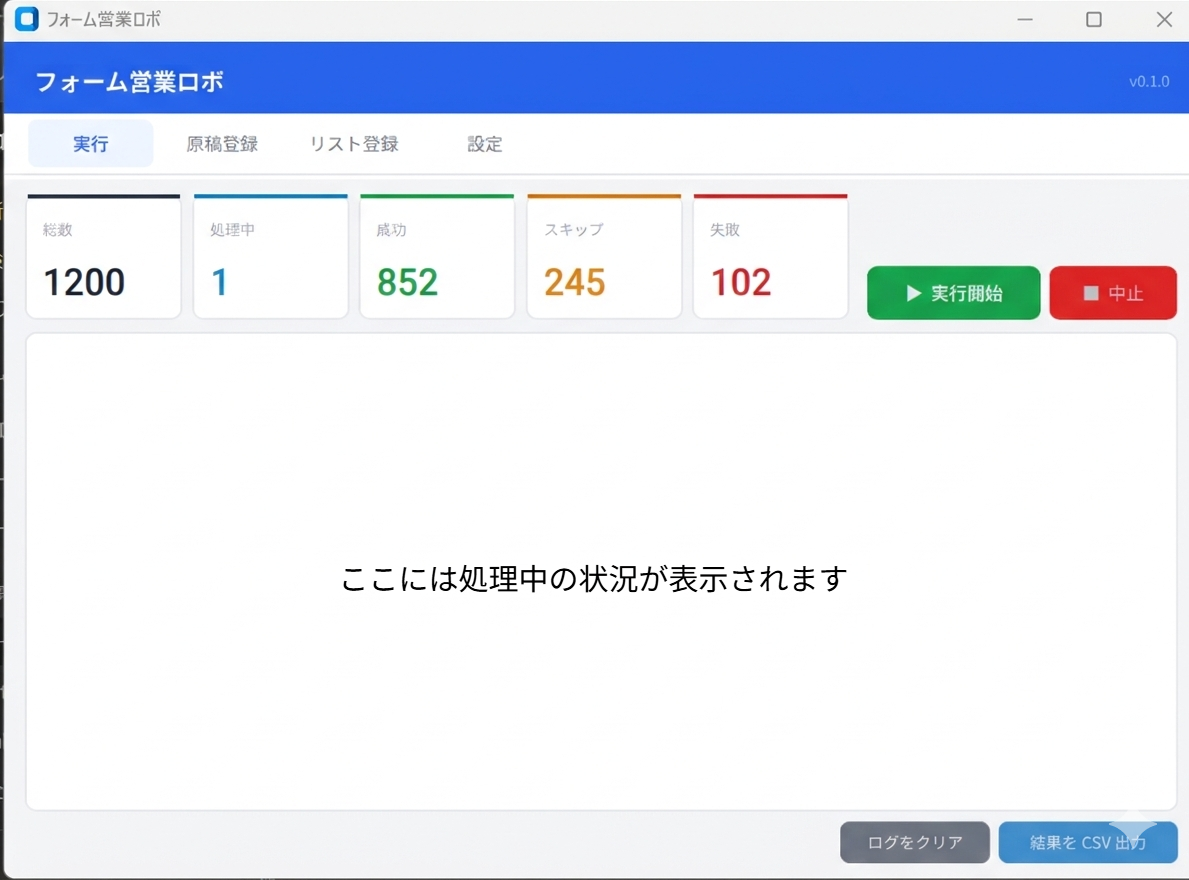This screenshot has width=1189, height=880.
Task: Select the 総数 counter card showing 1200
Action: pos(103,256)
